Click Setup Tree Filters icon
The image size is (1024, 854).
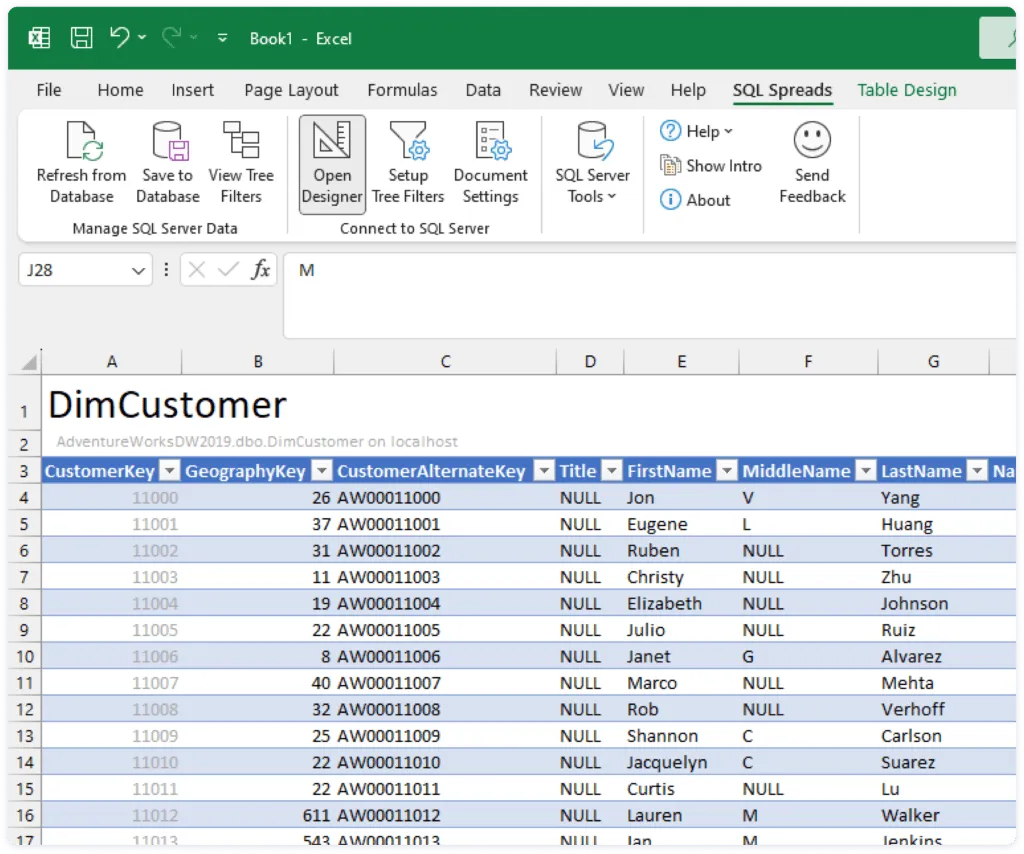408,141
